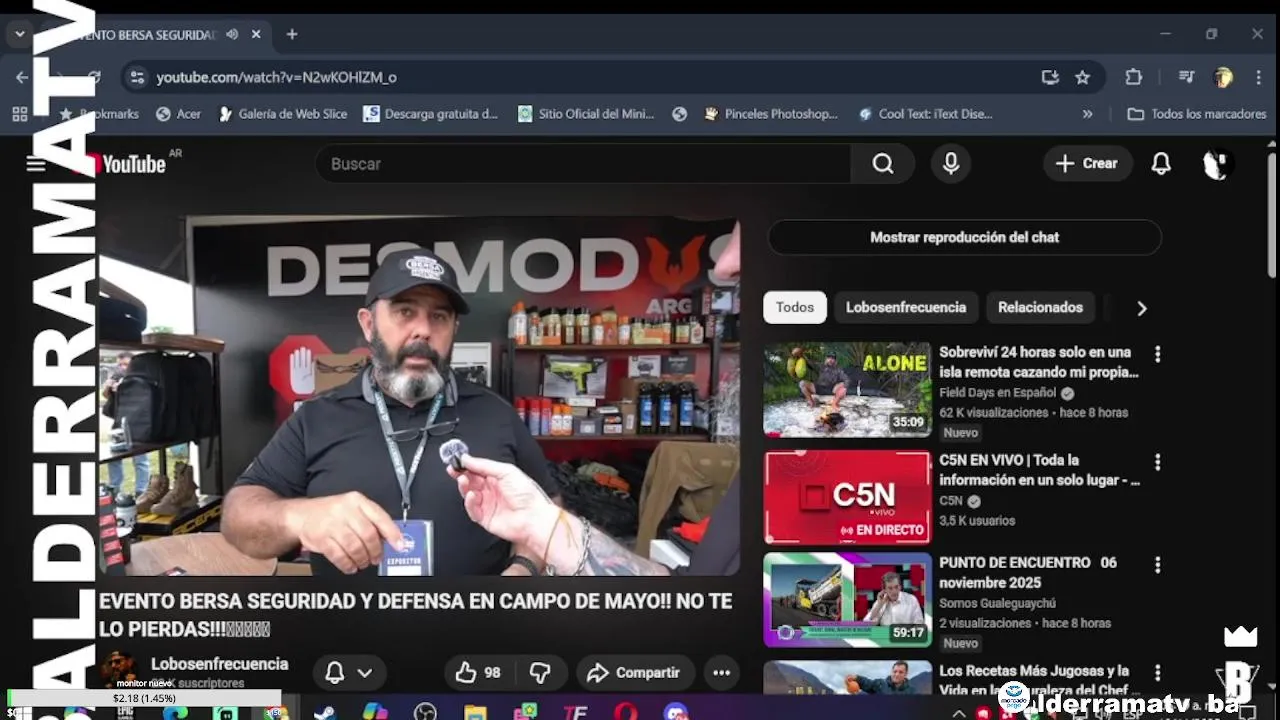View site information icon beside the URL
1280x720 pixels.
click(x=137, y=77)
